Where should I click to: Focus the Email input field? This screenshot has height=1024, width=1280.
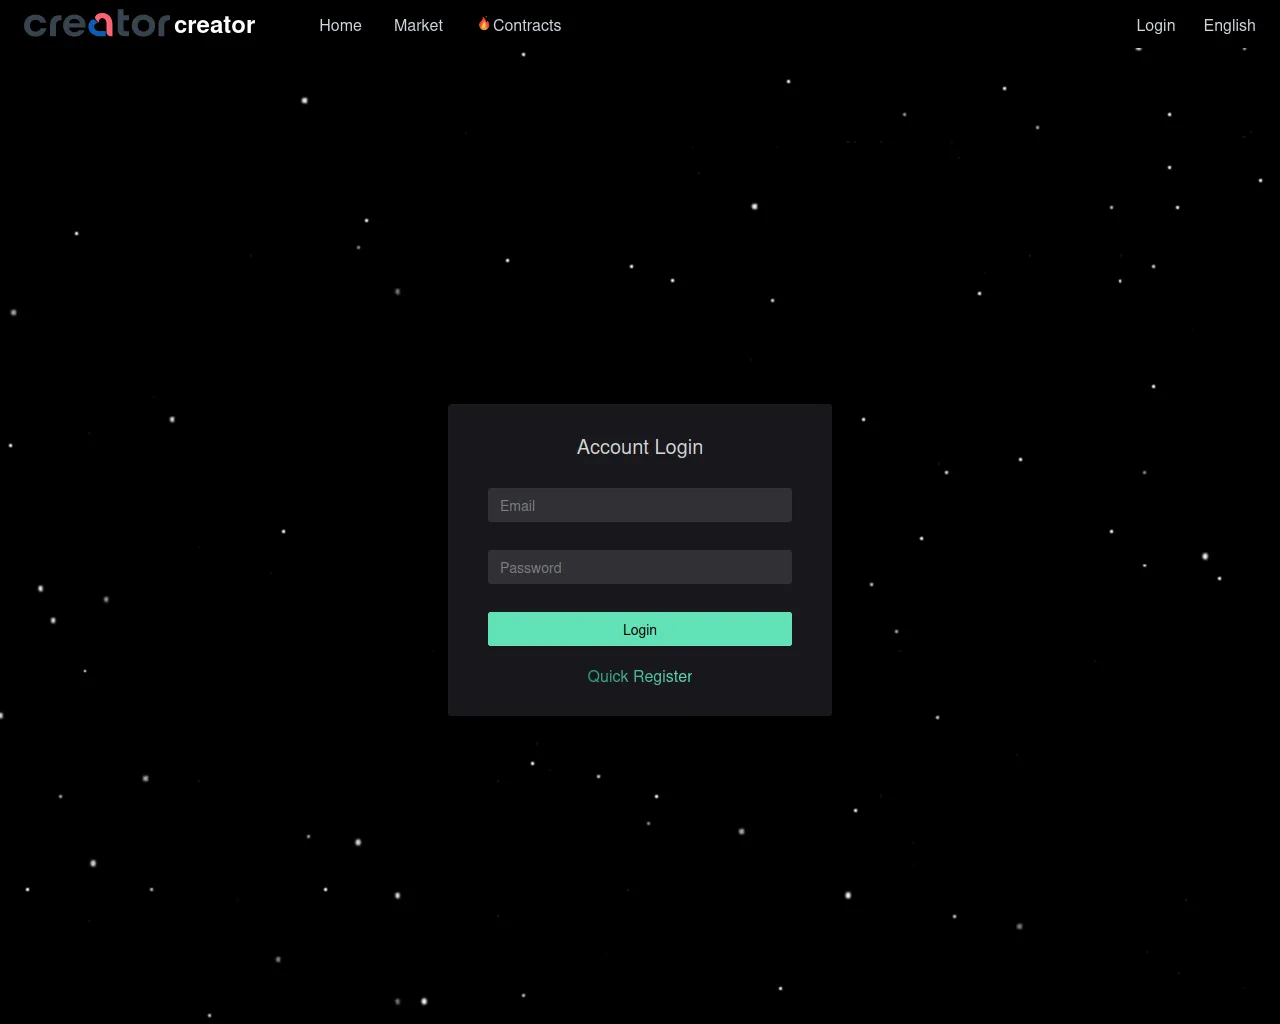(640, 505)
